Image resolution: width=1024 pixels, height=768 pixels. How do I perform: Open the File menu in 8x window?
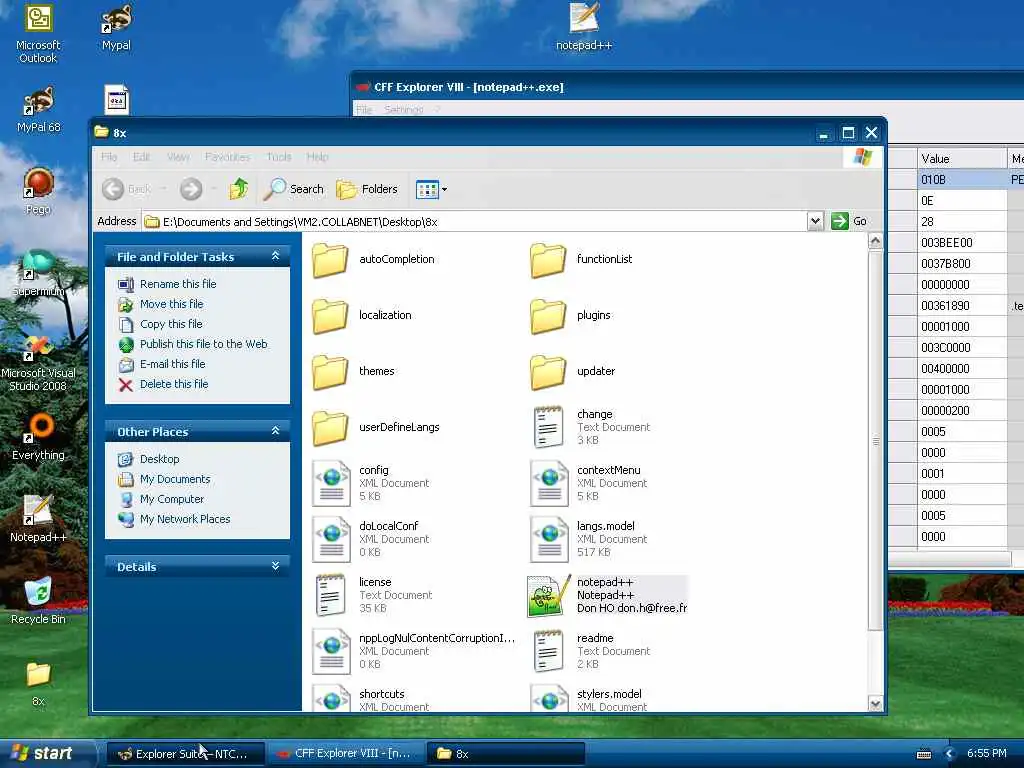109,157
